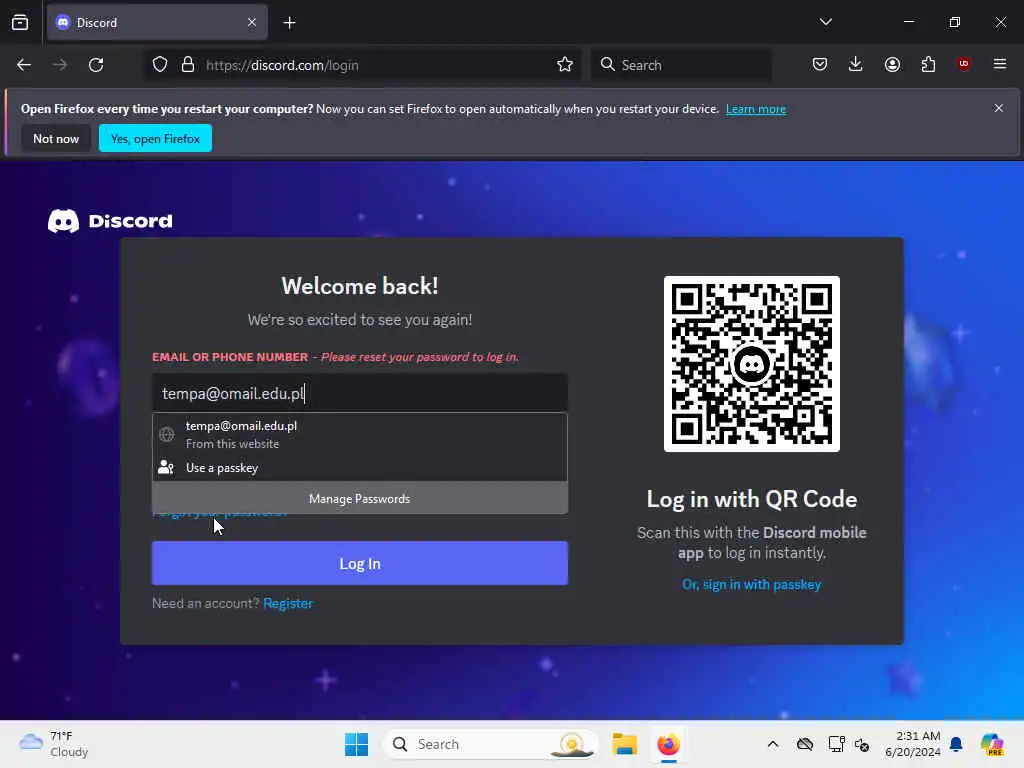Click Yes, open Firefox button
This screenshot has height=768, width=1024.
pos(155,138)
